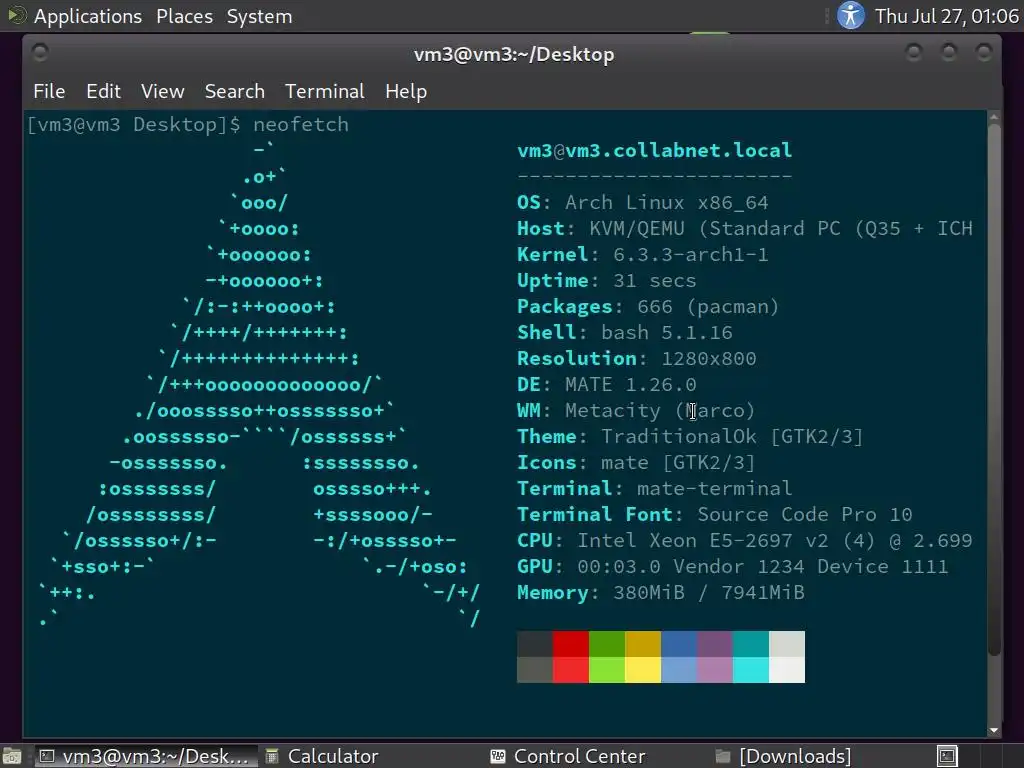Open the System menu in top panel
This screenshot has width=1024, height=768.
click(x=259, y=16)
